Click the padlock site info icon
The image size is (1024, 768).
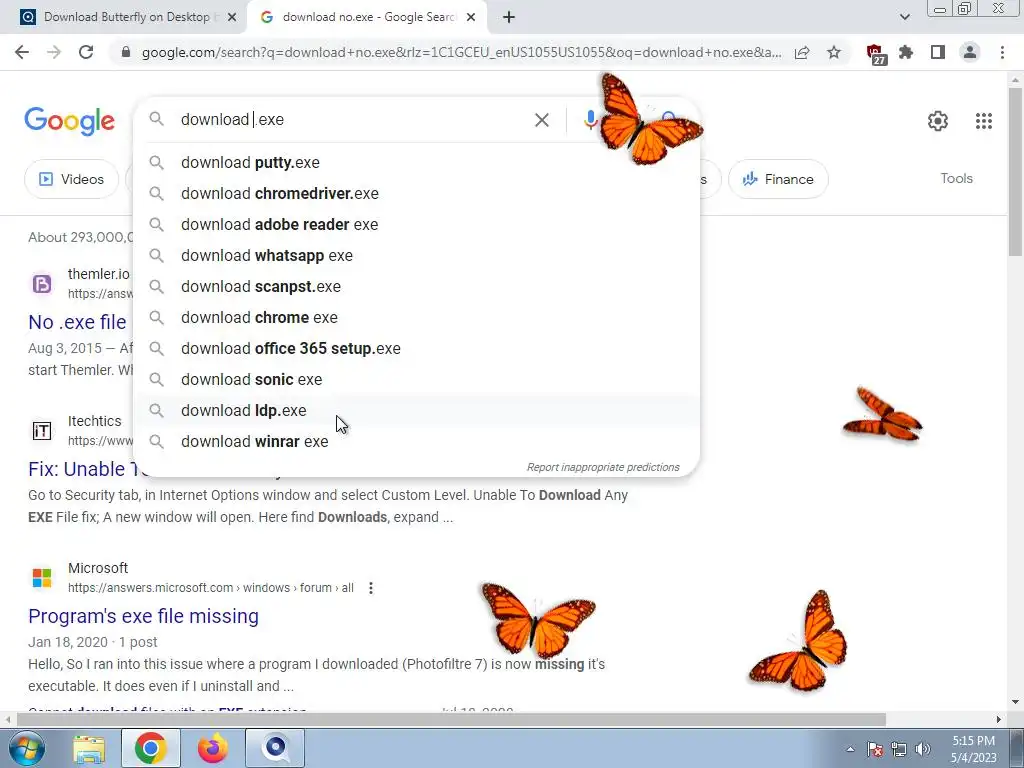126,52
